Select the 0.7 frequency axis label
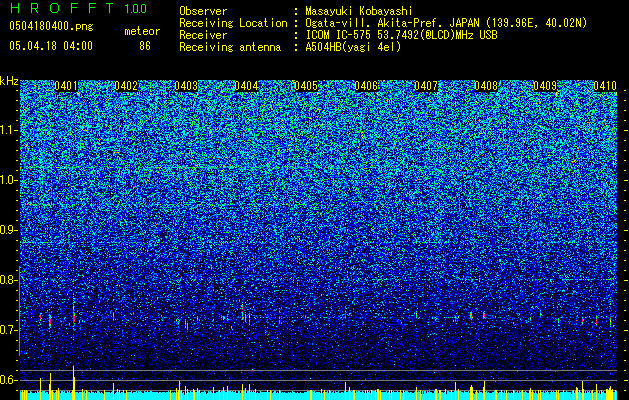Screen dimensions: 629x400 7,330
